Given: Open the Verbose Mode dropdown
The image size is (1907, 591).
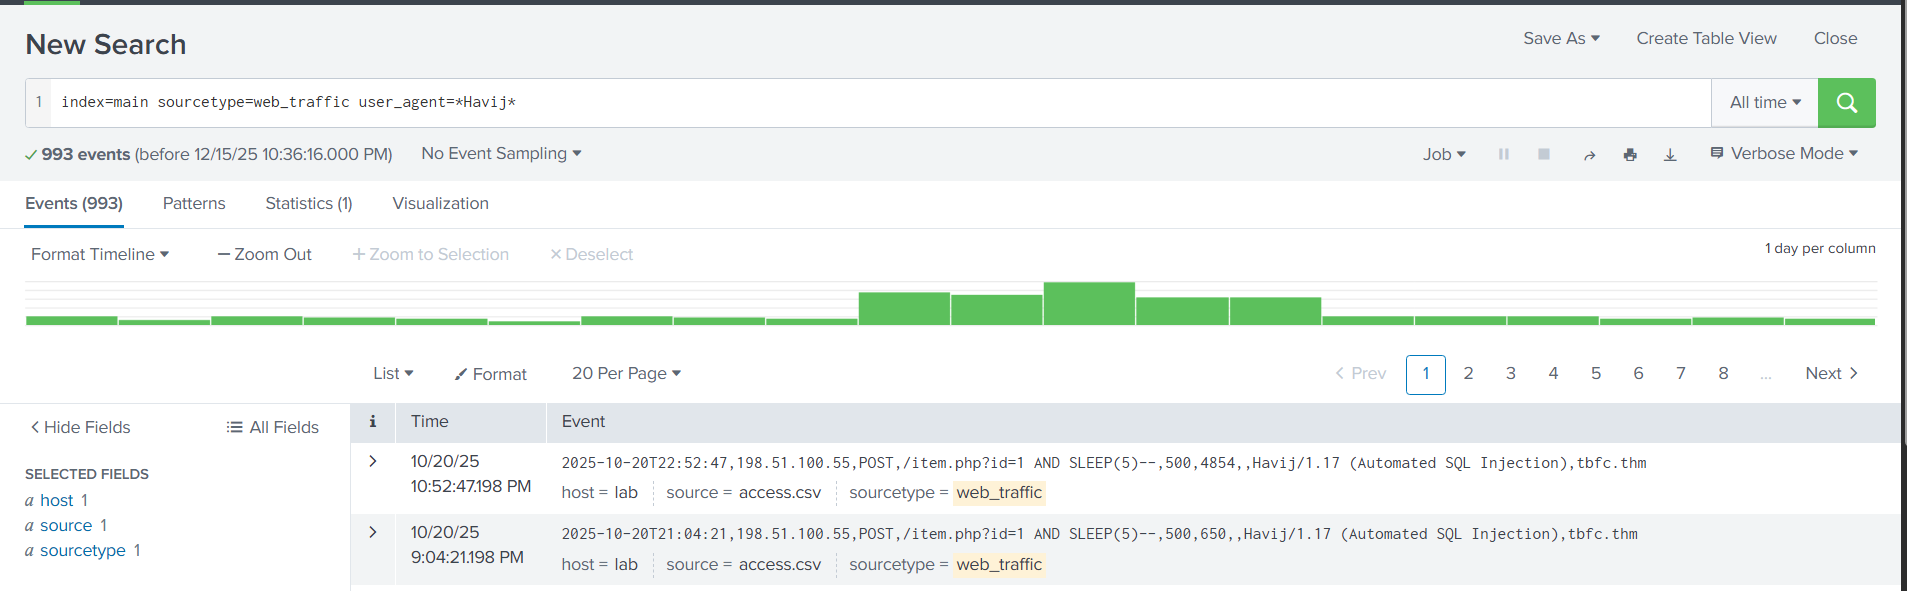Looking at the screenshot, I should coord(1784,154).
